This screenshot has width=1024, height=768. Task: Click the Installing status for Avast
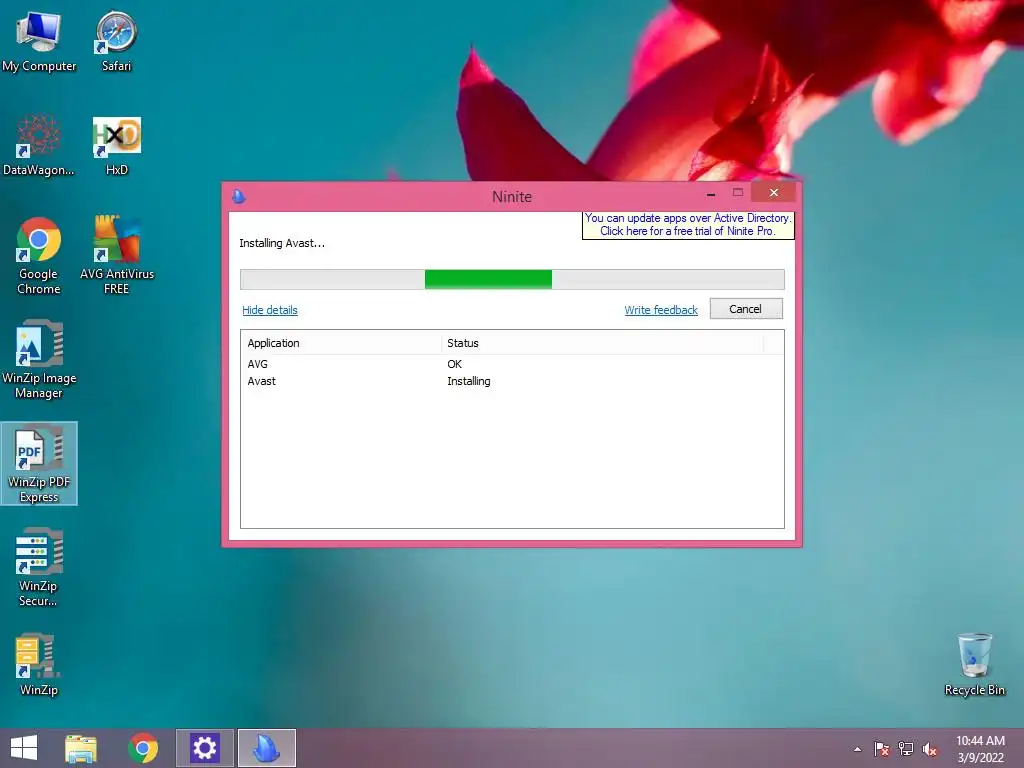[x=469, y=381]
